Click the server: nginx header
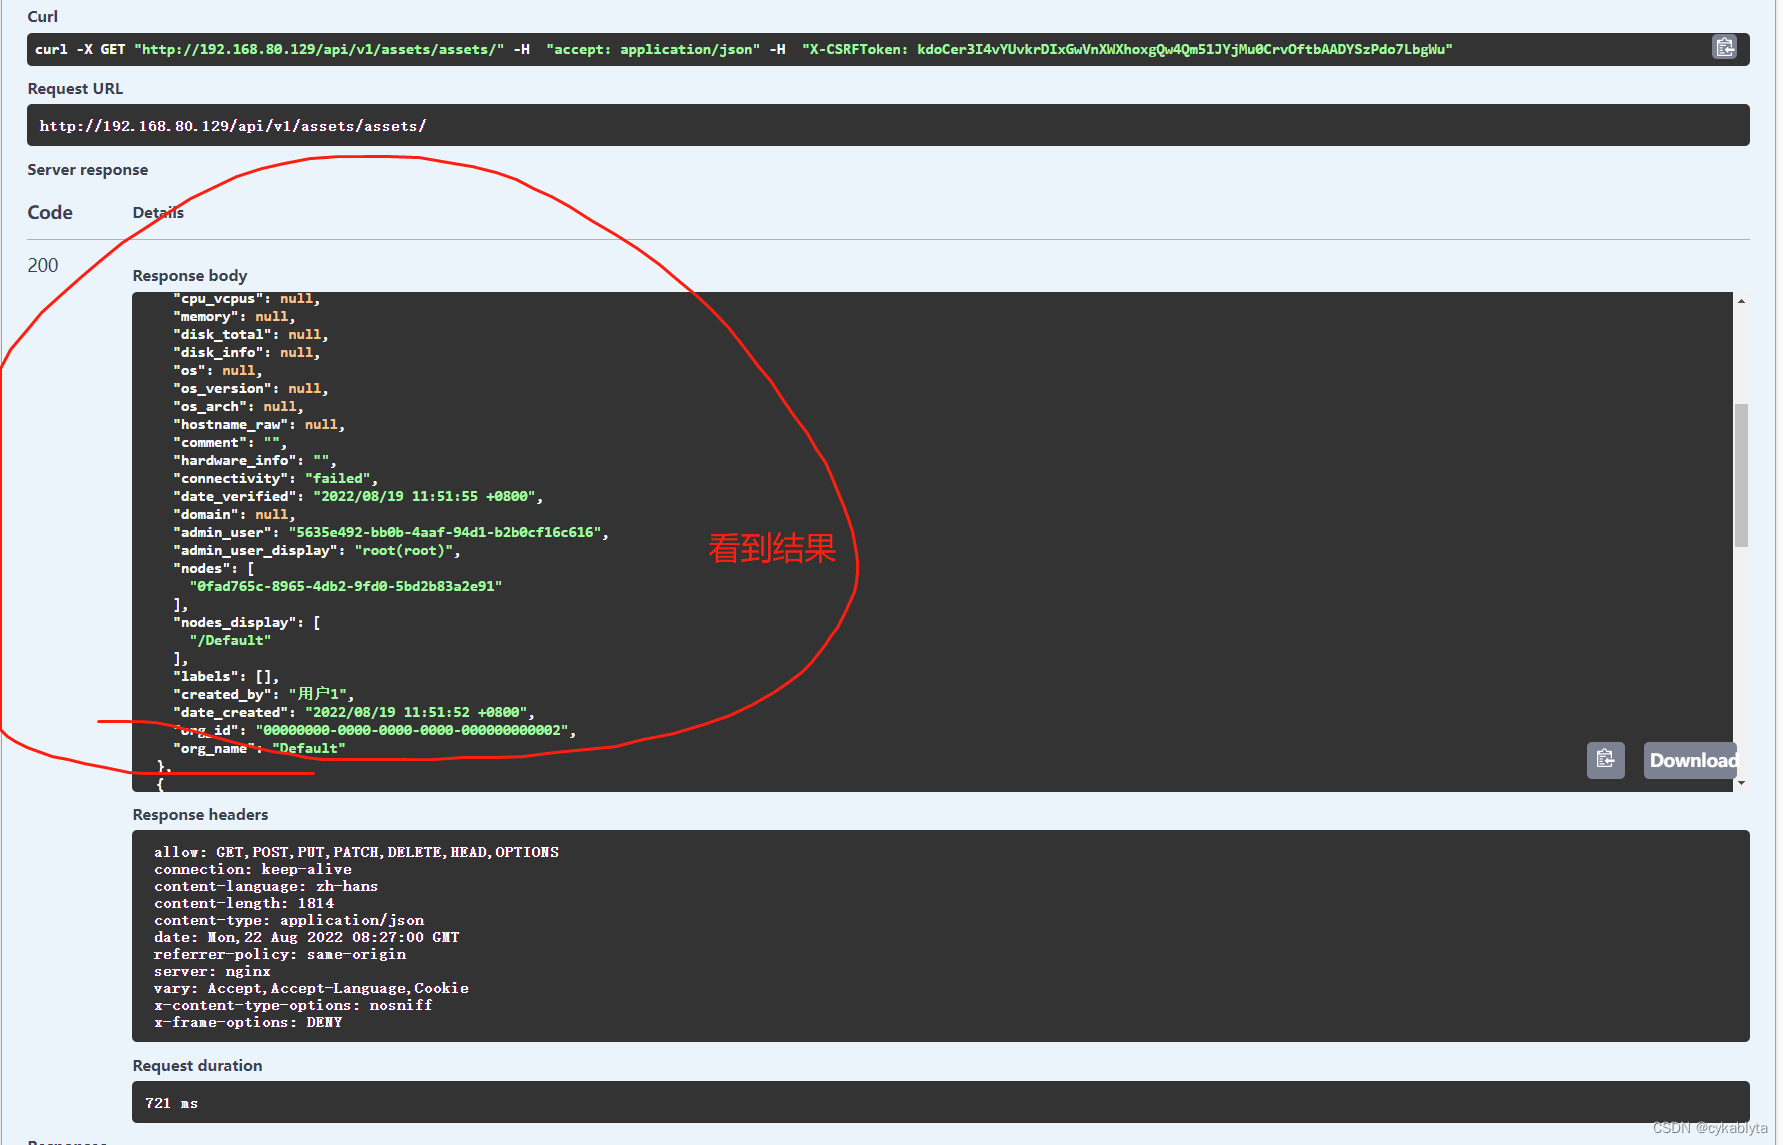 pos(212,971)
